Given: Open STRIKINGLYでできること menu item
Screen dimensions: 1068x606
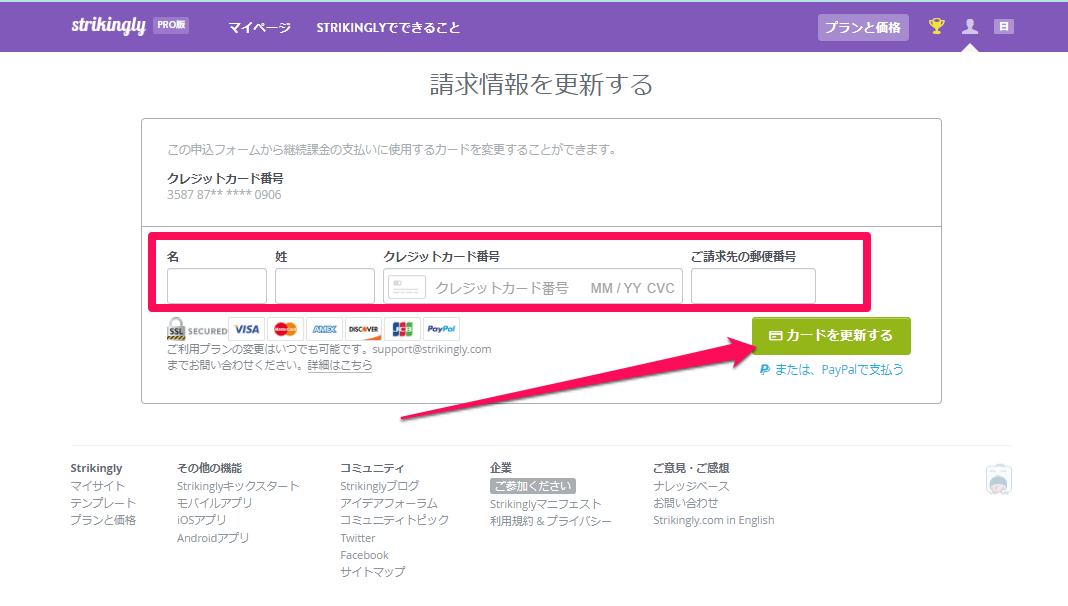Looking at the screenshot, I should (x=388, y=27).
